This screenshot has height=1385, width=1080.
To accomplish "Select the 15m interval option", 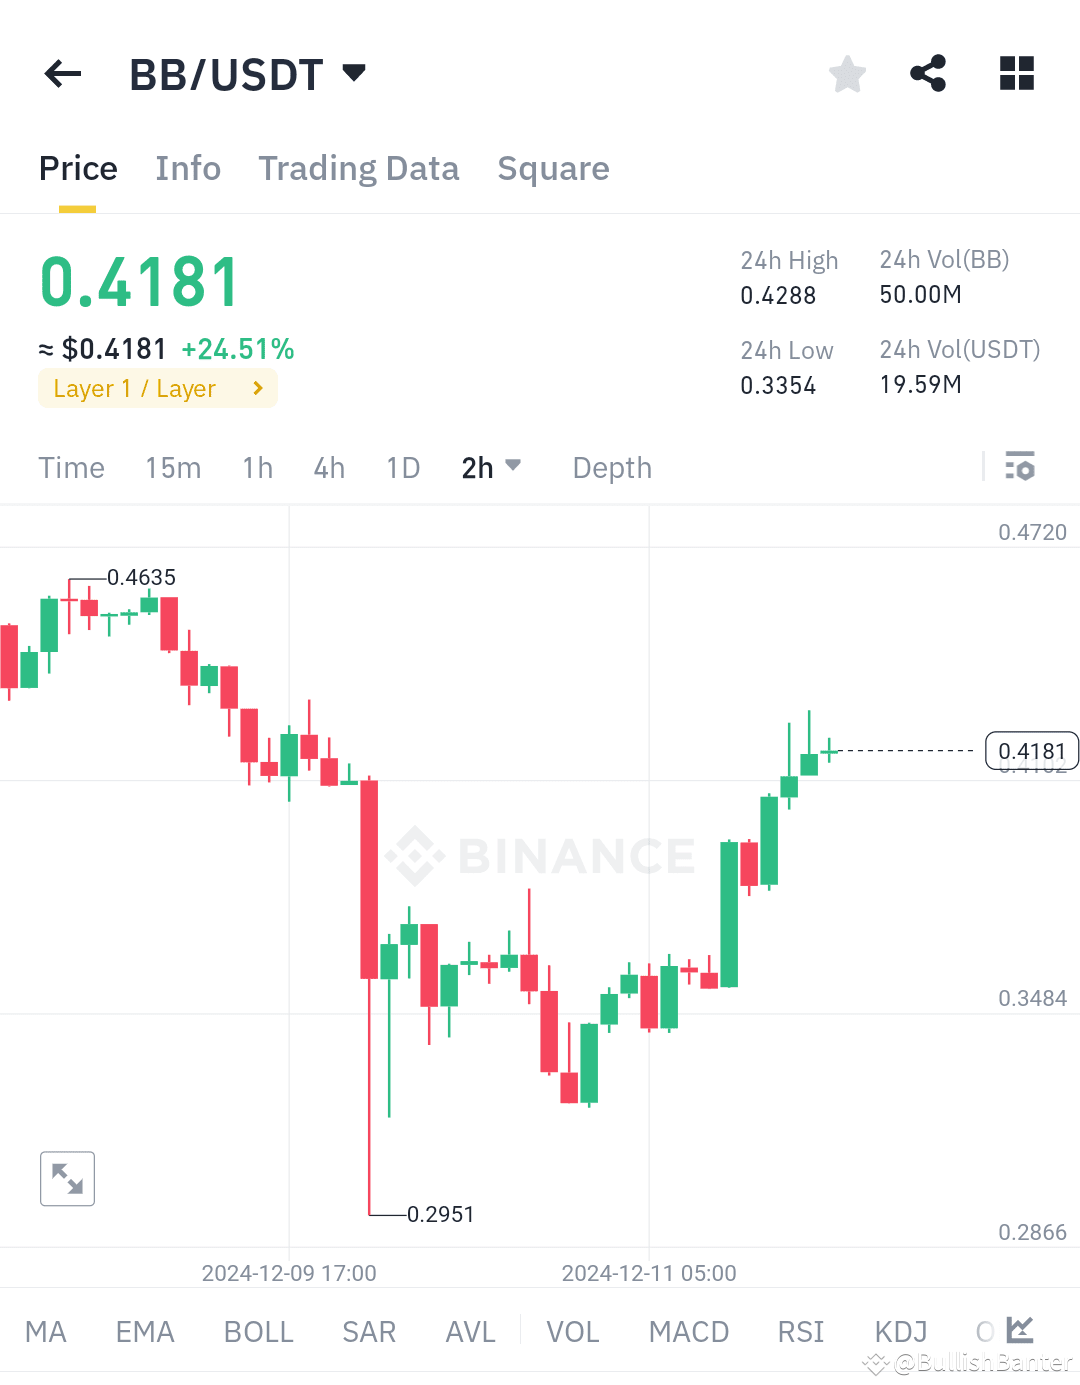I will pyautogui.click(x=173, y=467).
